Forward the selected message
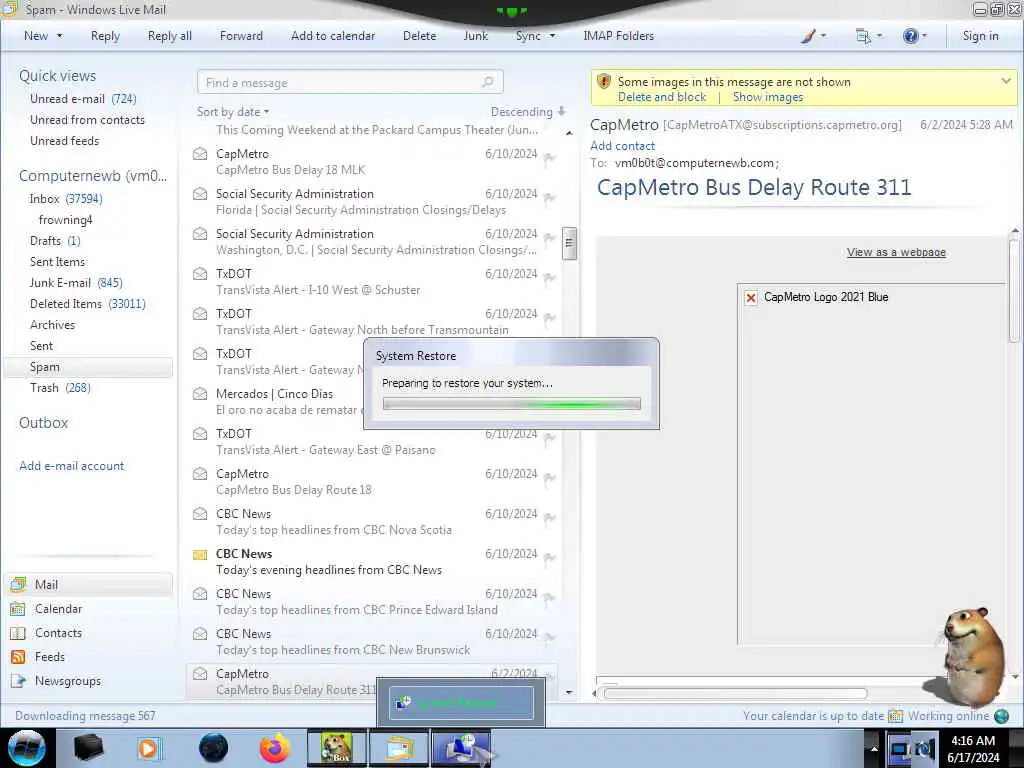The image size is (1024, 768). click(241, 36)
